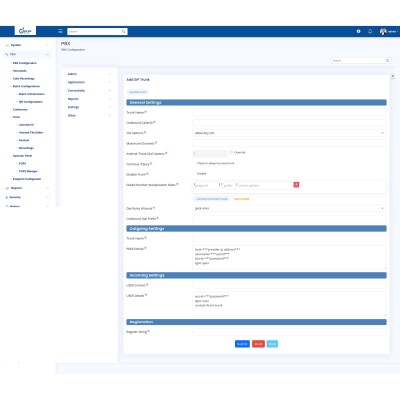
Task: Toggle the hamburger menu icon
Action: 60,31
